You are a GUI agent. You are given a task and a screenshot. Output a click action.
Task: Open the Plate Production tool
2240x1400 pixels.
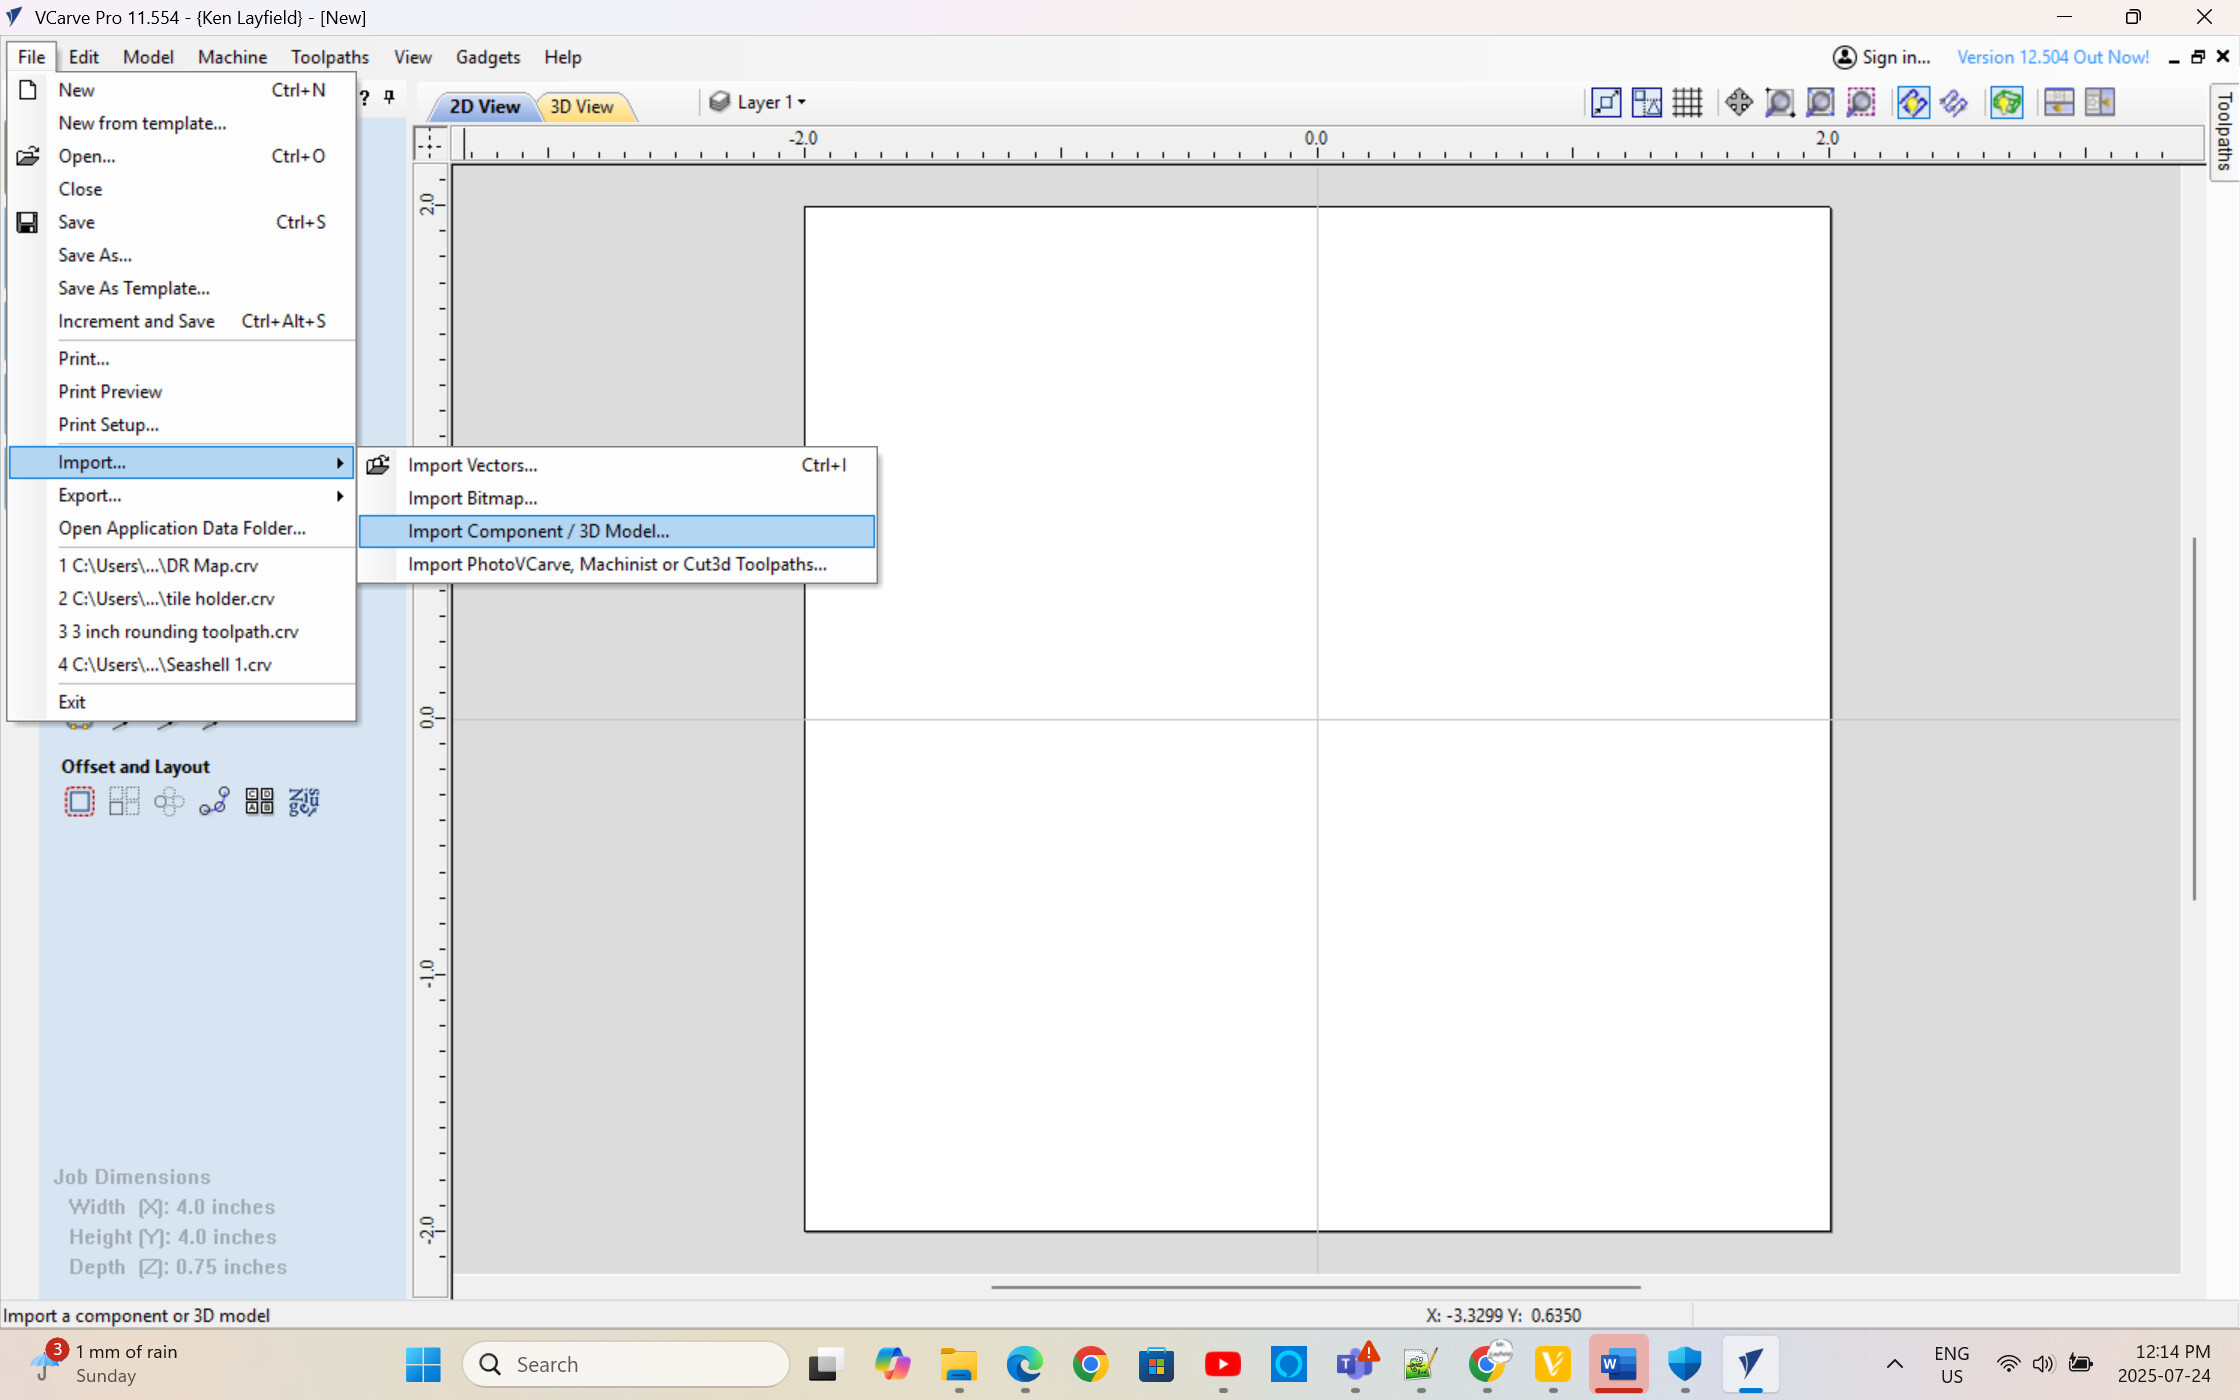click(304, 801)
